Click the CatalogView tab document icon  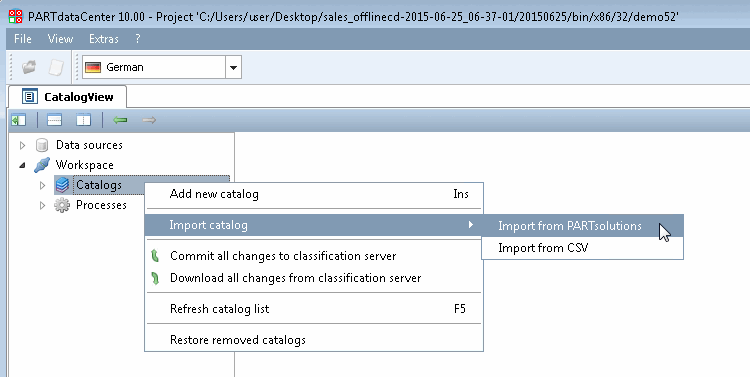pos(30,97)
